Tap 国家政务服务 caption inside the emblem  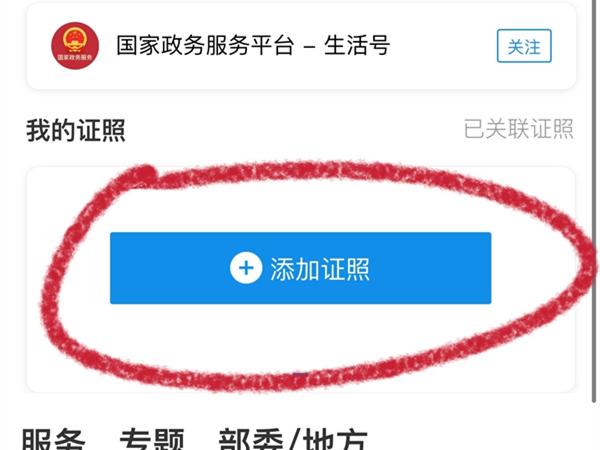point(75,57)
